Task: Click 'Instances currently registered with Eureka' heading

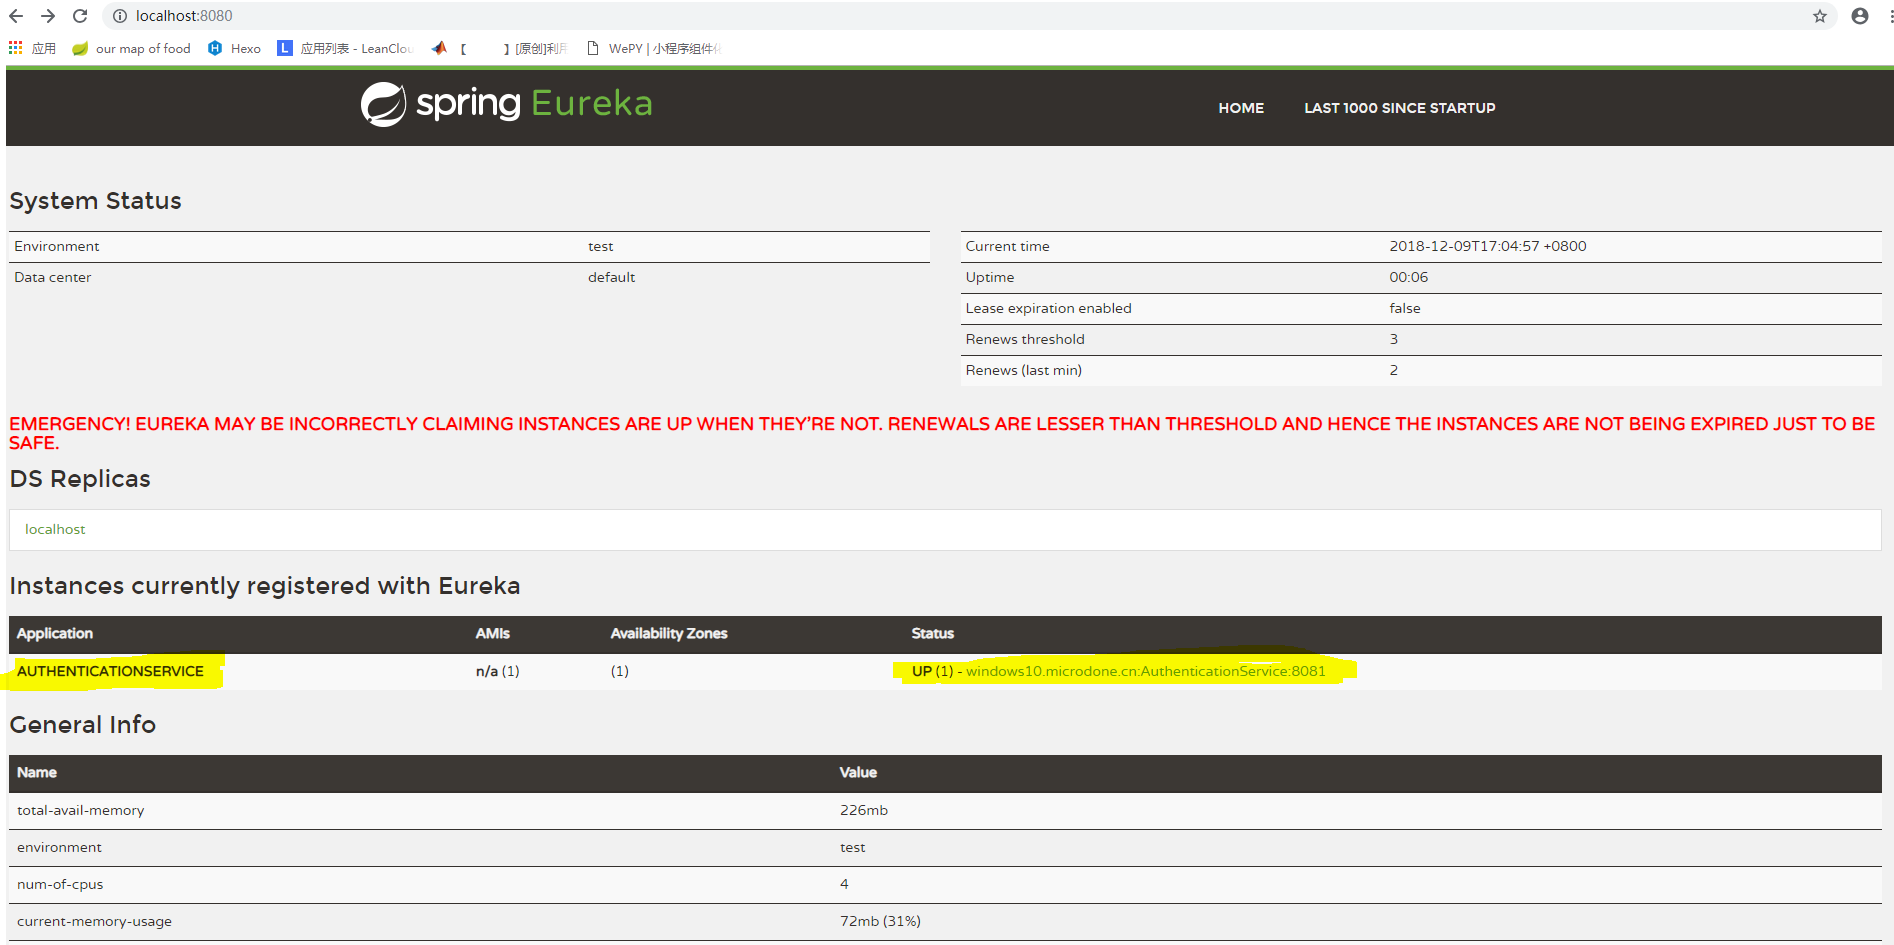Action: click(x=265, y=586)
